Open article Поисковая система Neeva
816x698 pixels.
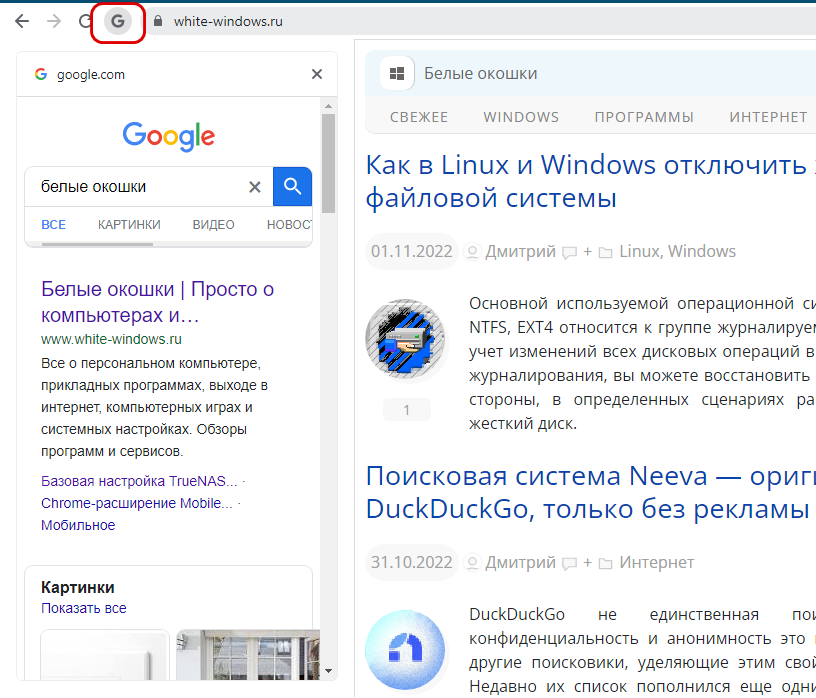pos(591,492)
